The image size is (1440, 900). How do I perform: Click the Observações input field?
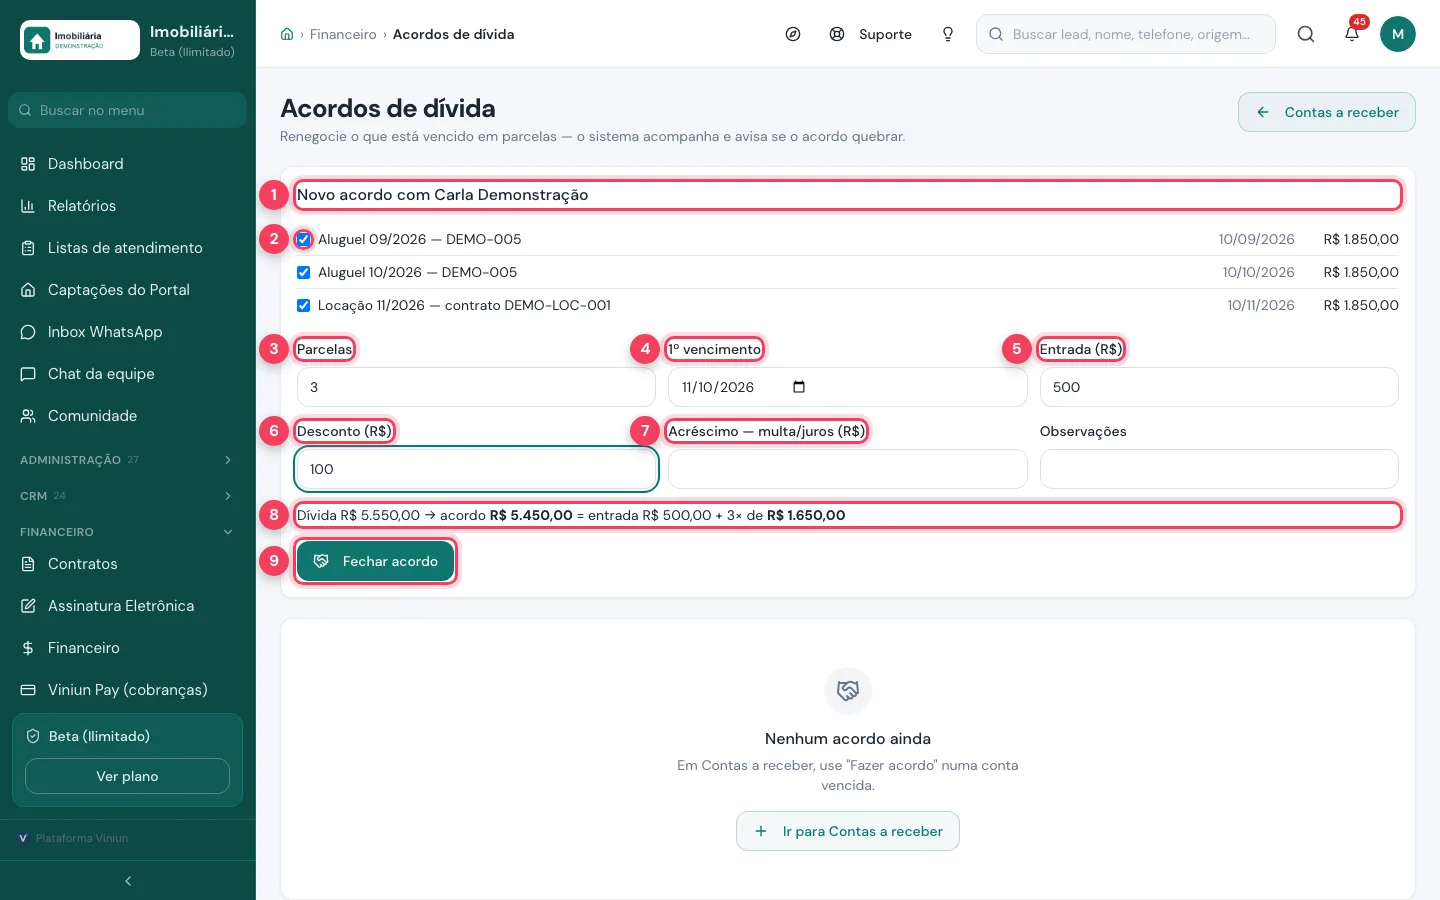[1219, 469]
